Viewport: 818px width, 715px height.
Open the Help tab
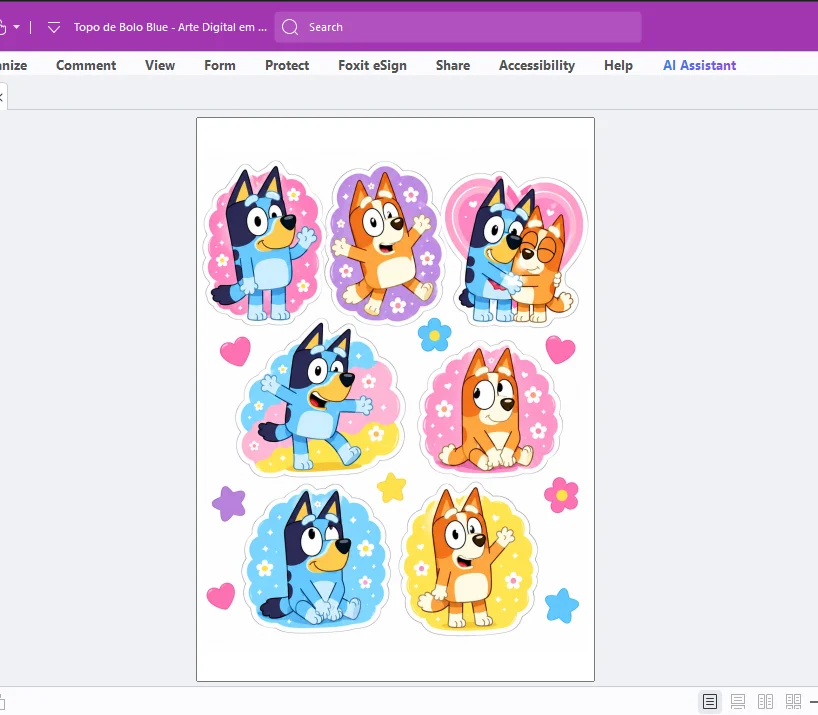click(618, 65)
